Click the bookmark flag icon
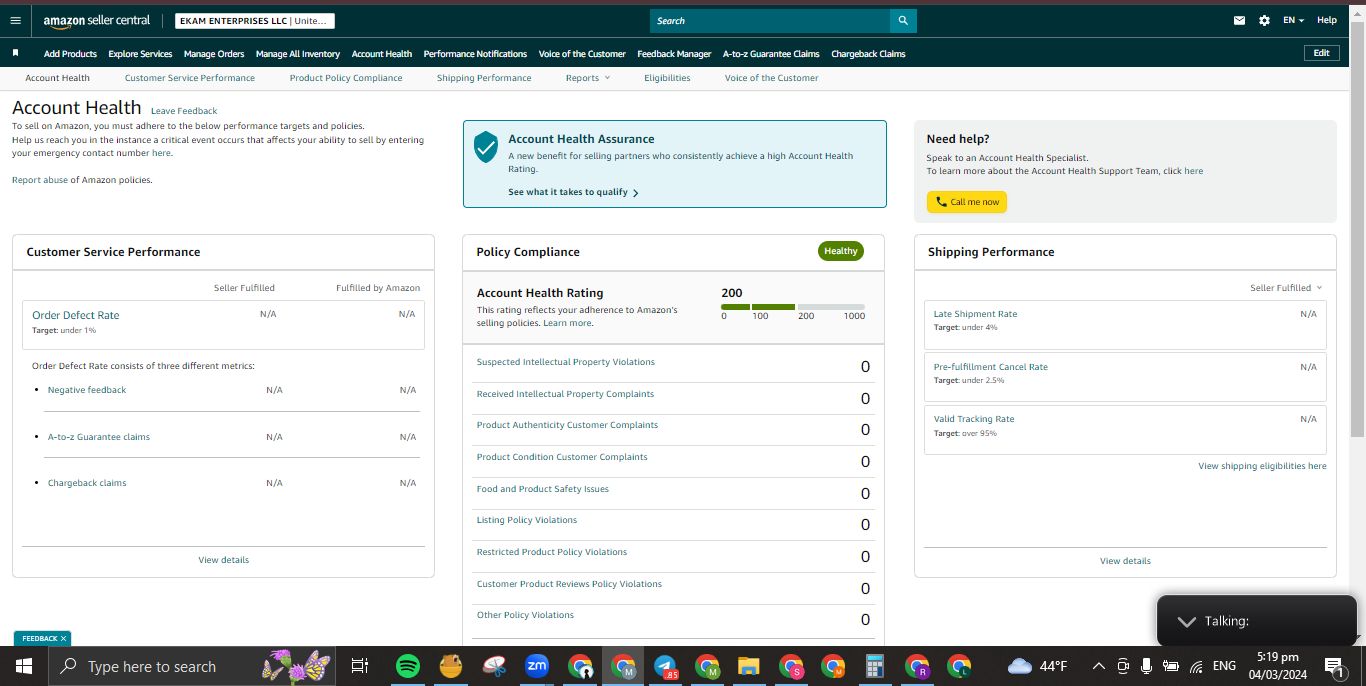This screenshot has width=1366, height=686. (x=15, y=53)
